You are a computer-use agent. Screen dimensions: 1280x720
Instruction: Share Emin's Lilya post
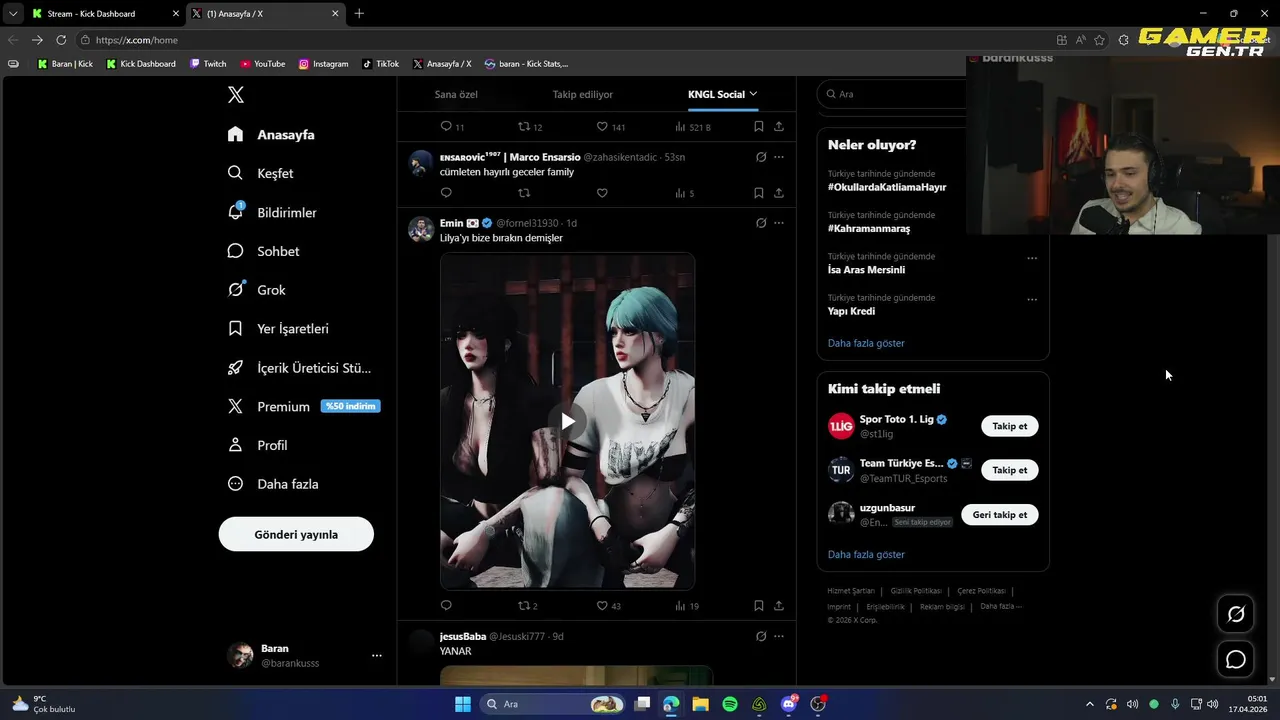[779, 606]
